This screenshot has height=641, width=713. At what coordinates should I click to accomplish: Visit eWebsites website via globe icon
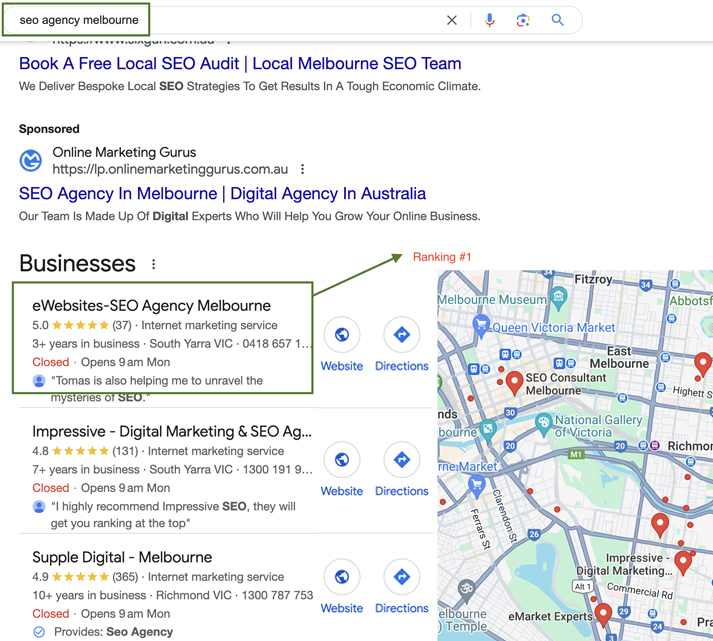[342, 335]
